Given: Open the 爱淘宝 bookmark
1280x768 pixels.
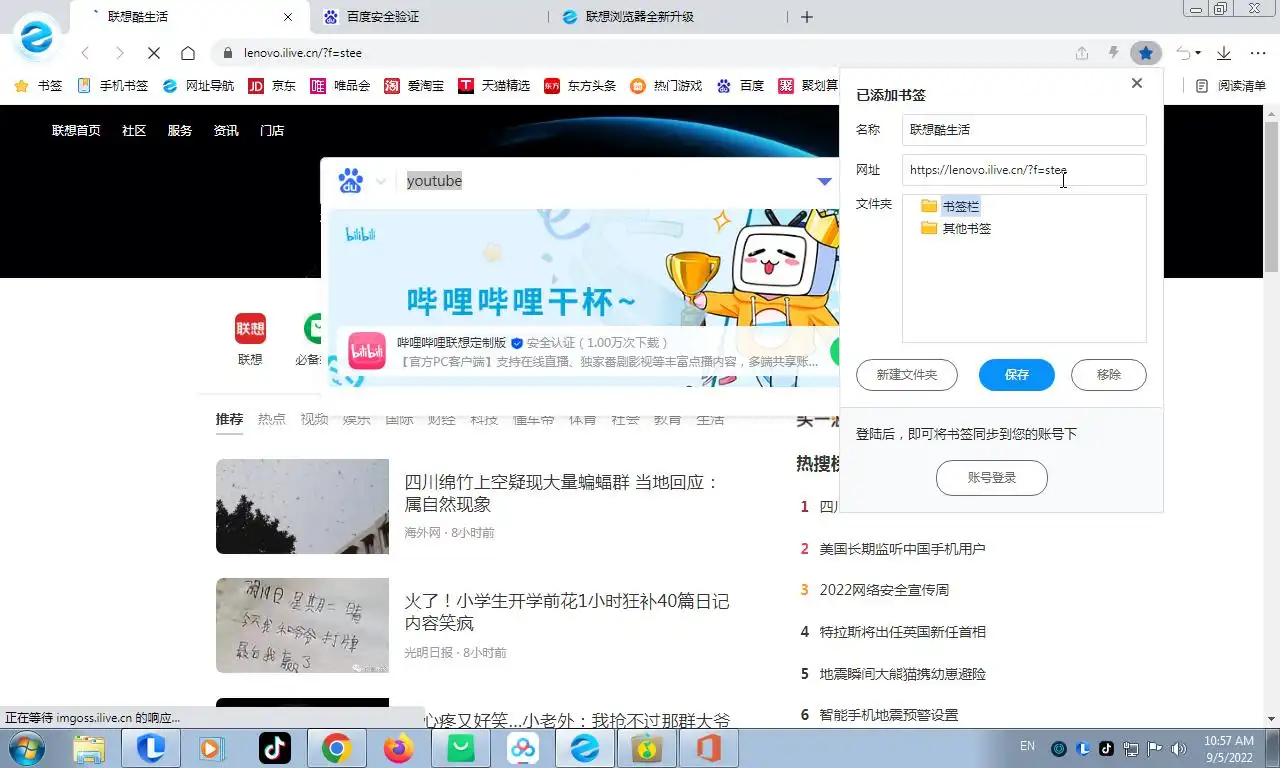Looking at the screenshot, I should tap(414, 86).
